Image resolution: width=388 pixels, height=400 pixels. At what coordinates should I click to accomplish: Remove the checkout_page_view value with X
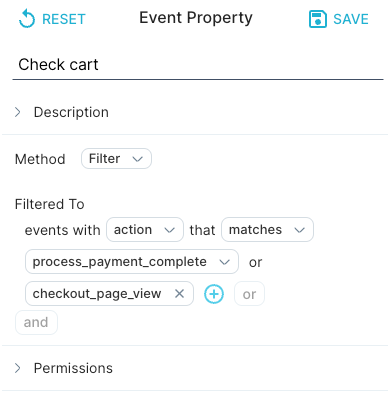pos(179,294)
